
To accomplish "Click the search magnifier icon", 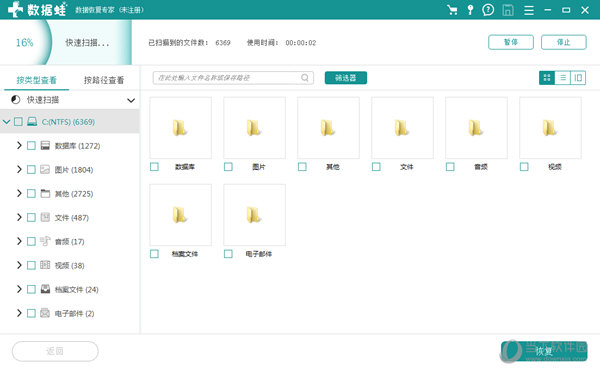I will pyautogui.click(x=305, y=78).
